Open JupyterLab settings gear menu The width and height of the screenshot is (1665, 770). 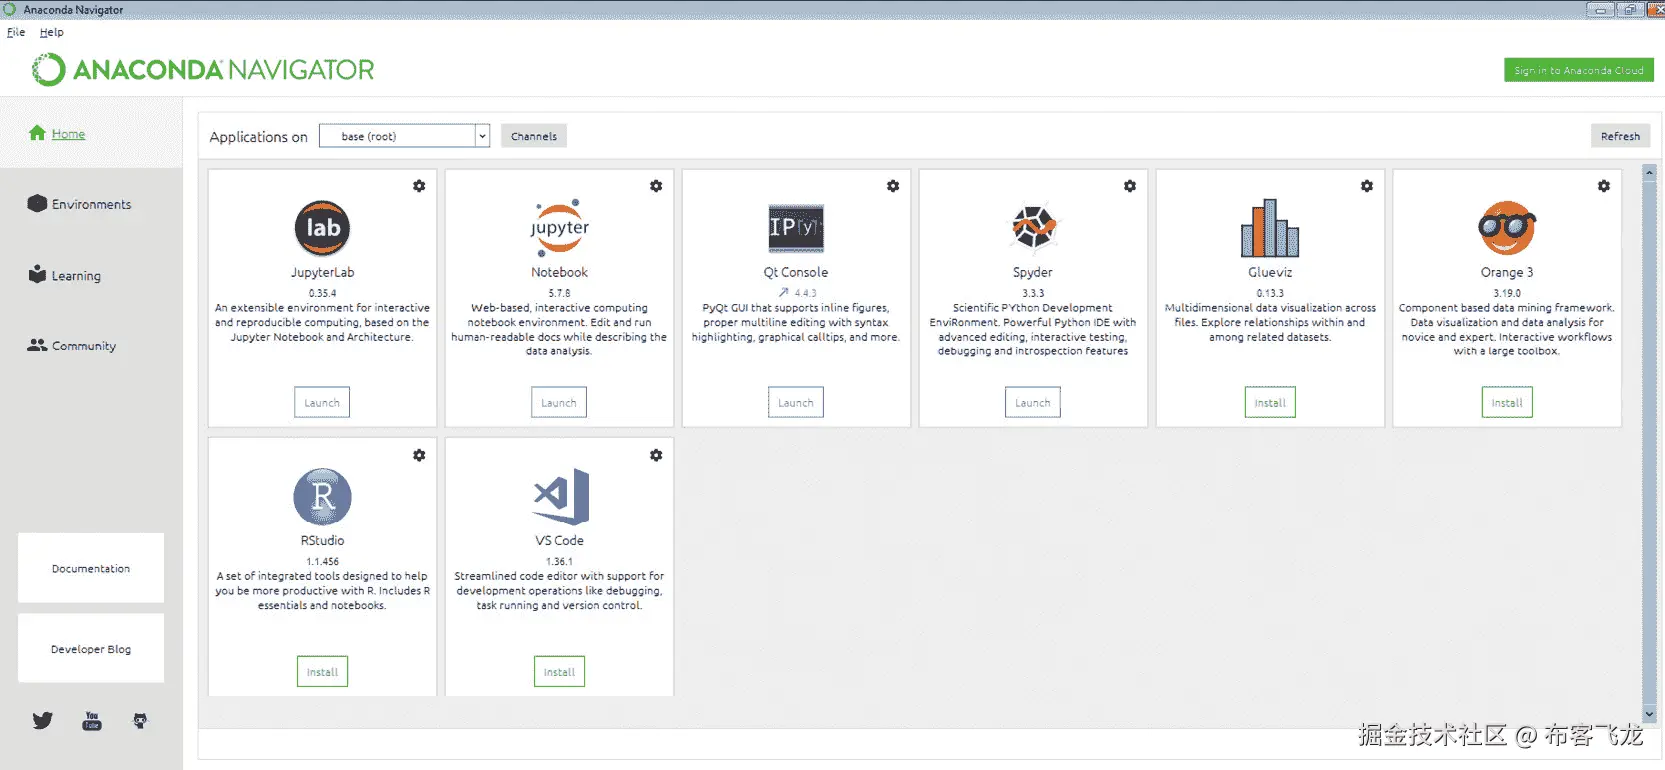tap(419, 186)
